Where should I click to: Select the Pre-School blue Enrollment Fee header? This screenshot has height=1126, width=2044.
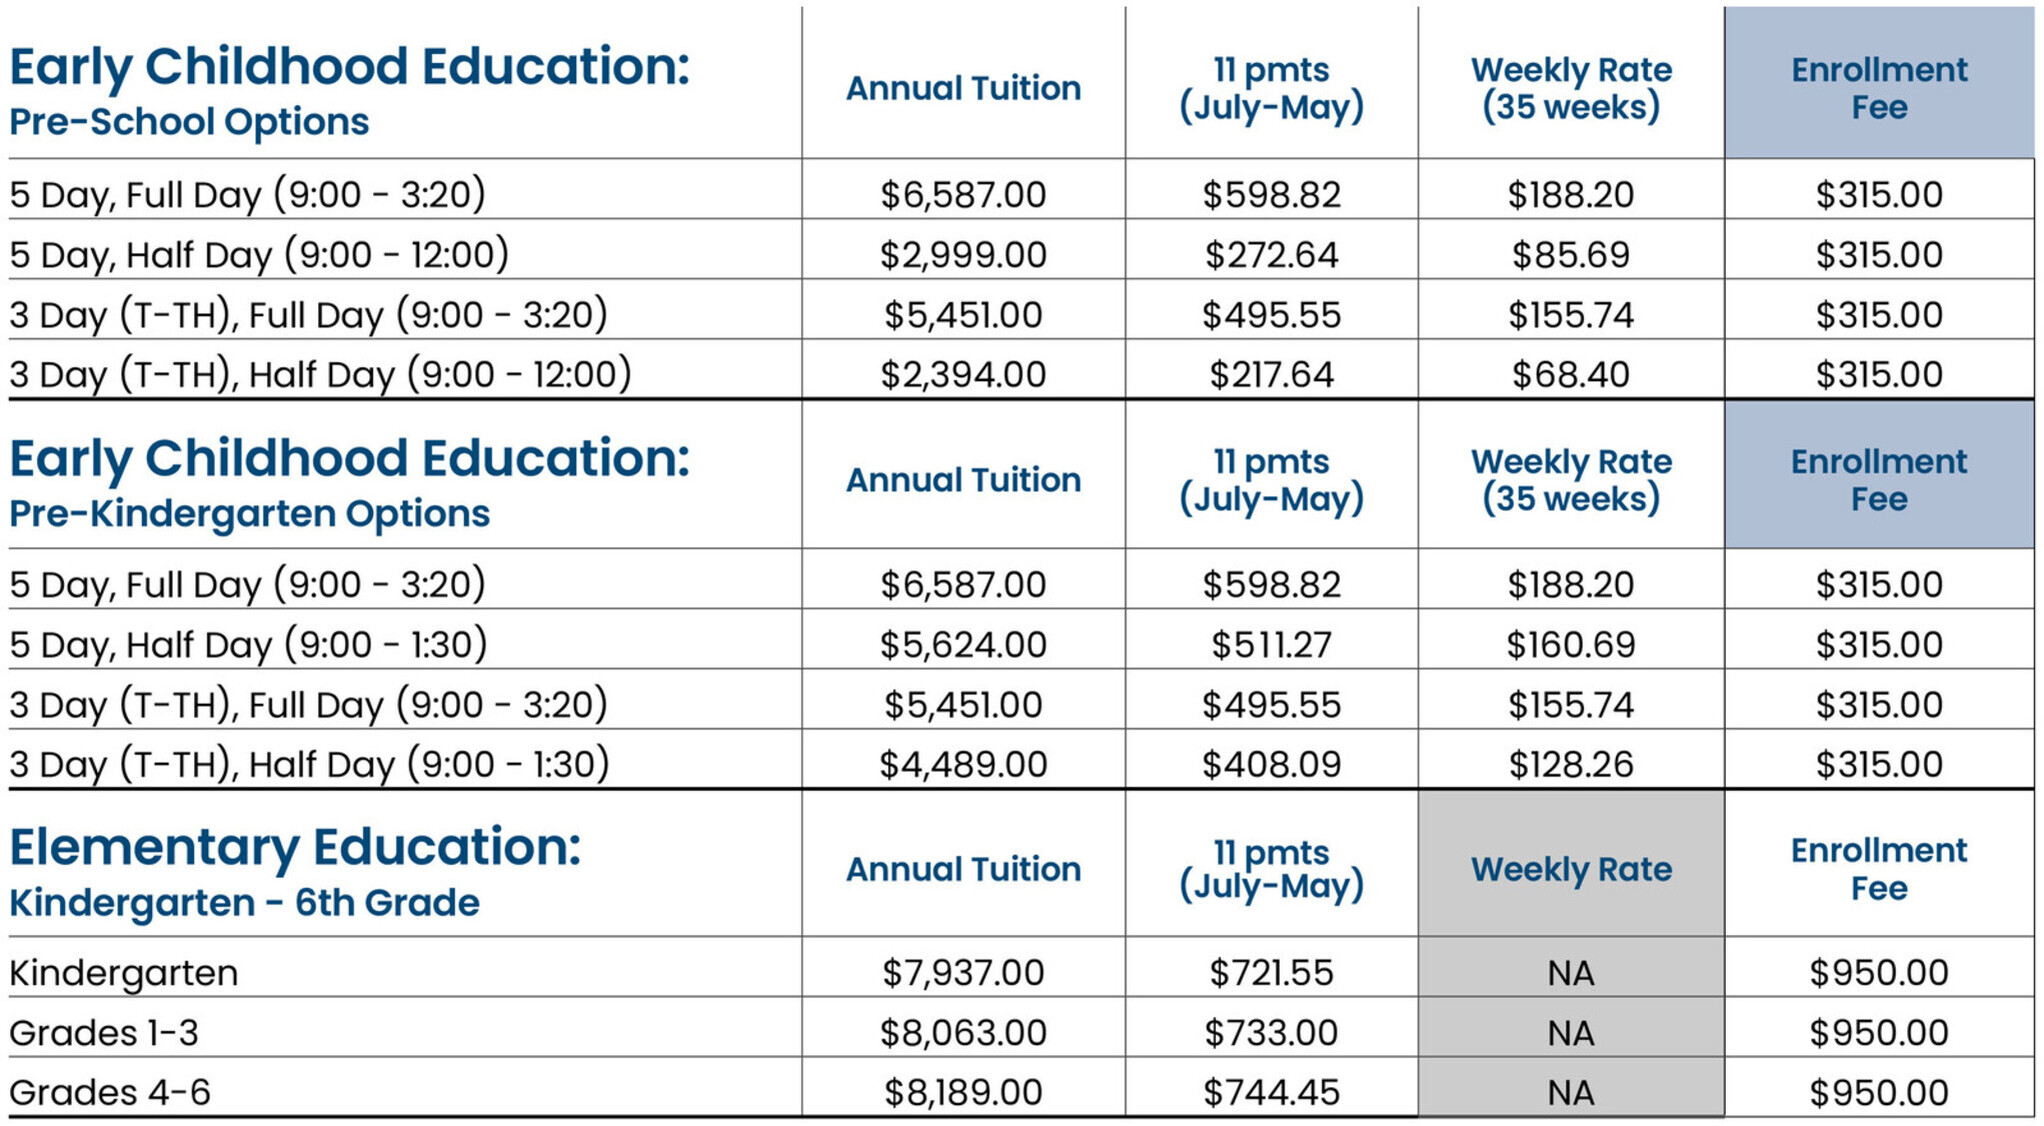click(1878, 88)
